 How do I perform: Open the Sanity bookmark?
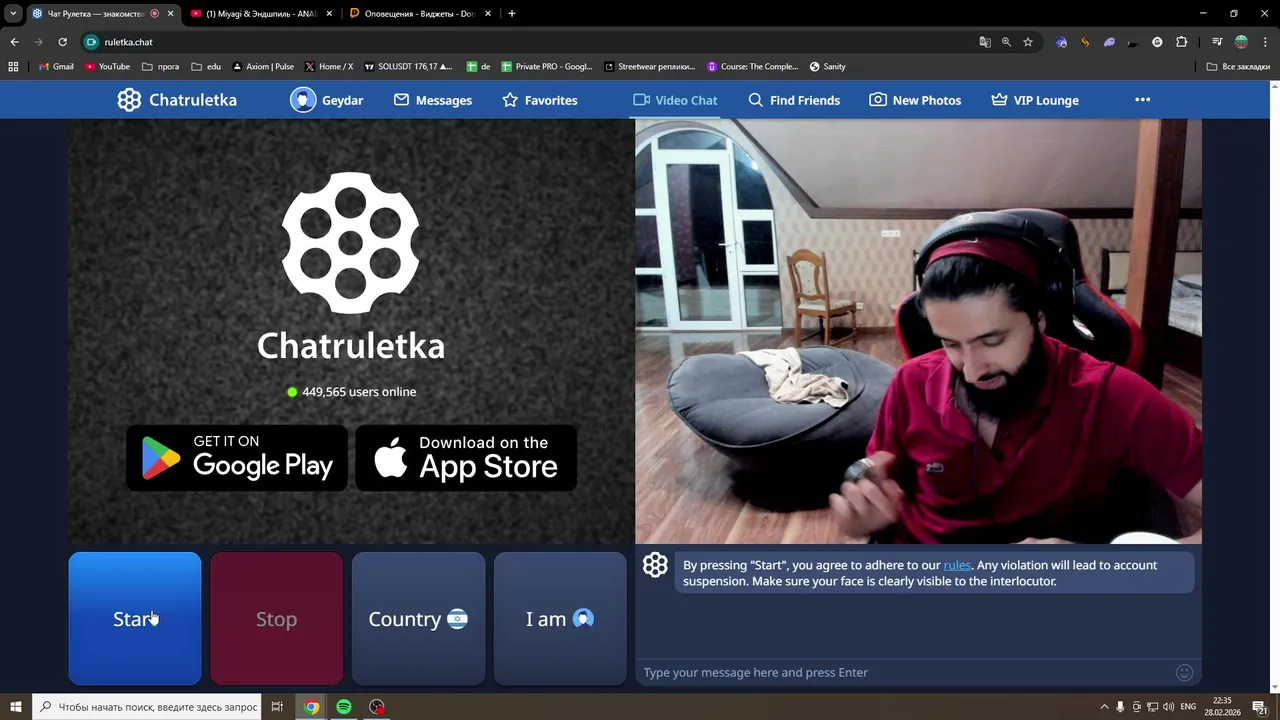[x=827, y=67]
